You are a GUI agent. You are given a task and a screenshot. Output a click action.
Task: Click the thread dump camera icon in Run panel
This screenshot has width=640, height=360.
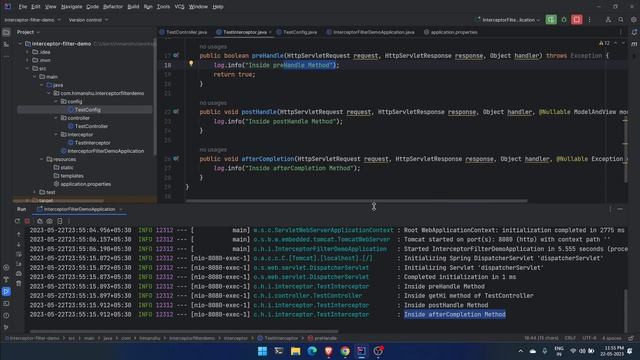49,221
